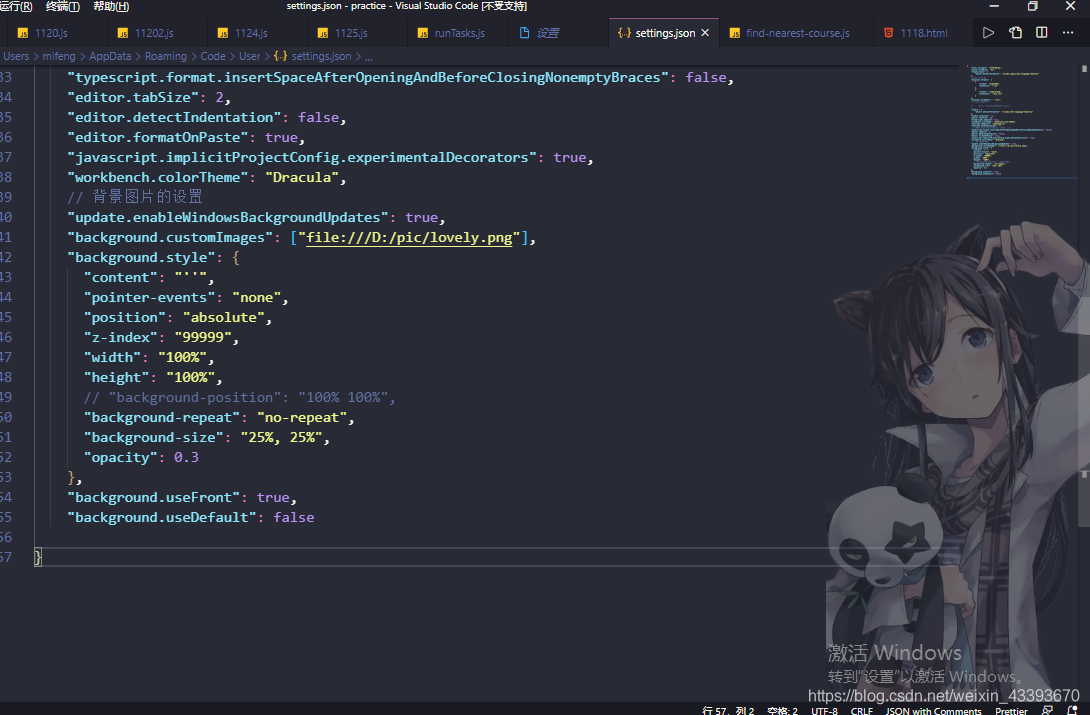Click the "editor.formatOnPaste" setting key

point(158,138)
